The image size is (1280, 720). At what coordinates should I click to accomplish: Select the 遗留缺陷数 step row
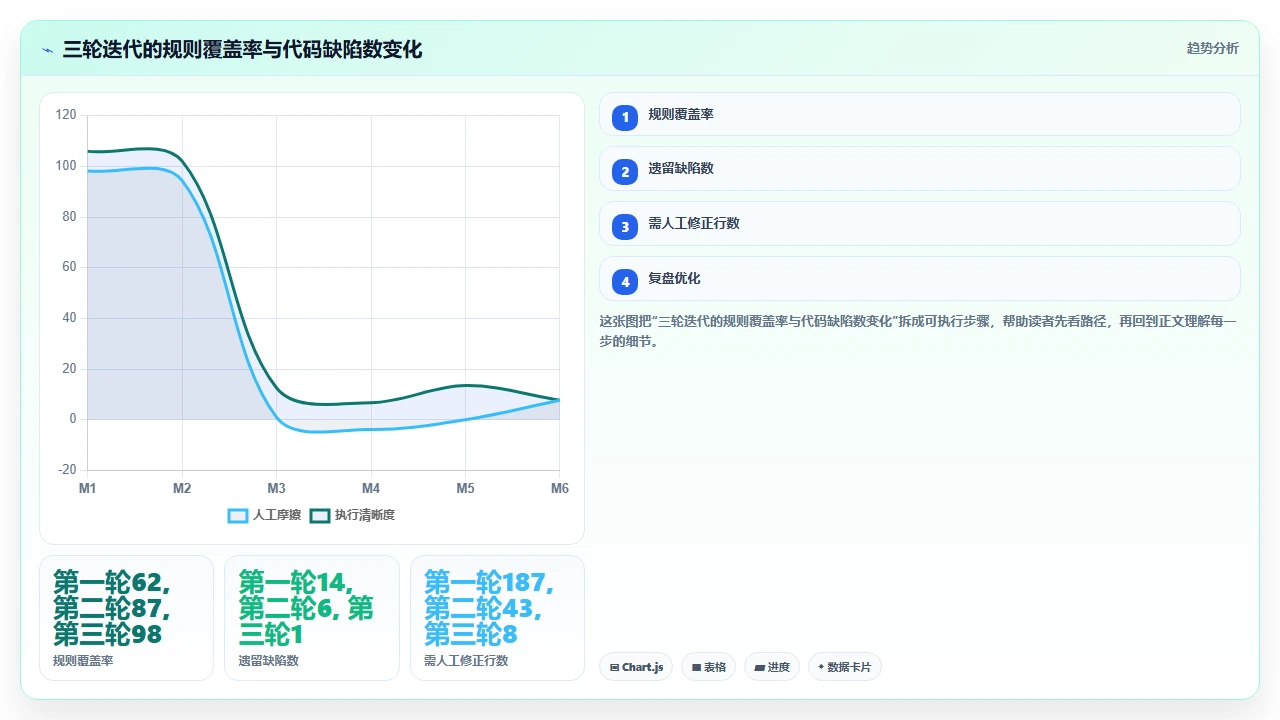pos(919,169)
